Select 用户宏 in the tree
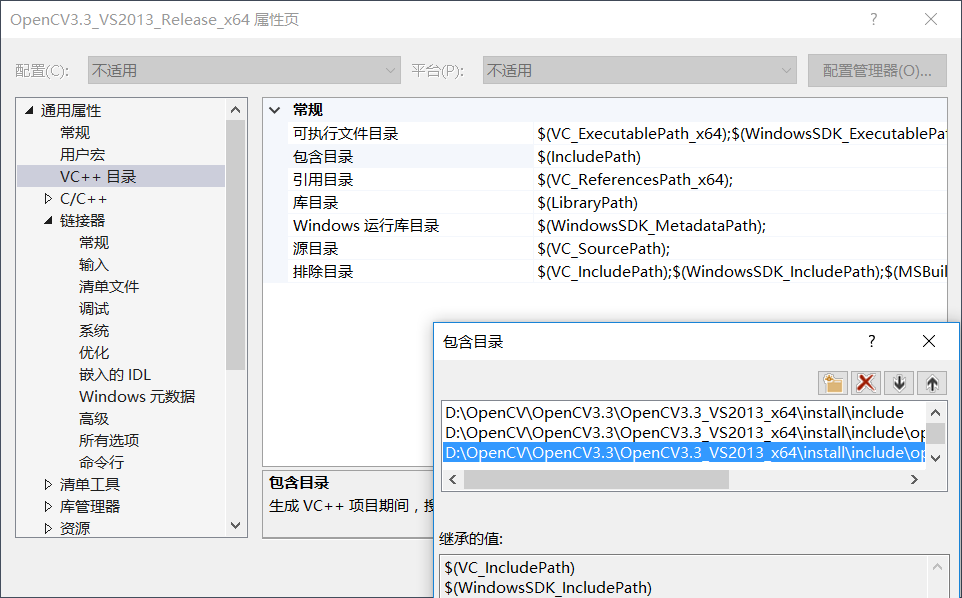The image size is (962, 598). coord(82,155)
